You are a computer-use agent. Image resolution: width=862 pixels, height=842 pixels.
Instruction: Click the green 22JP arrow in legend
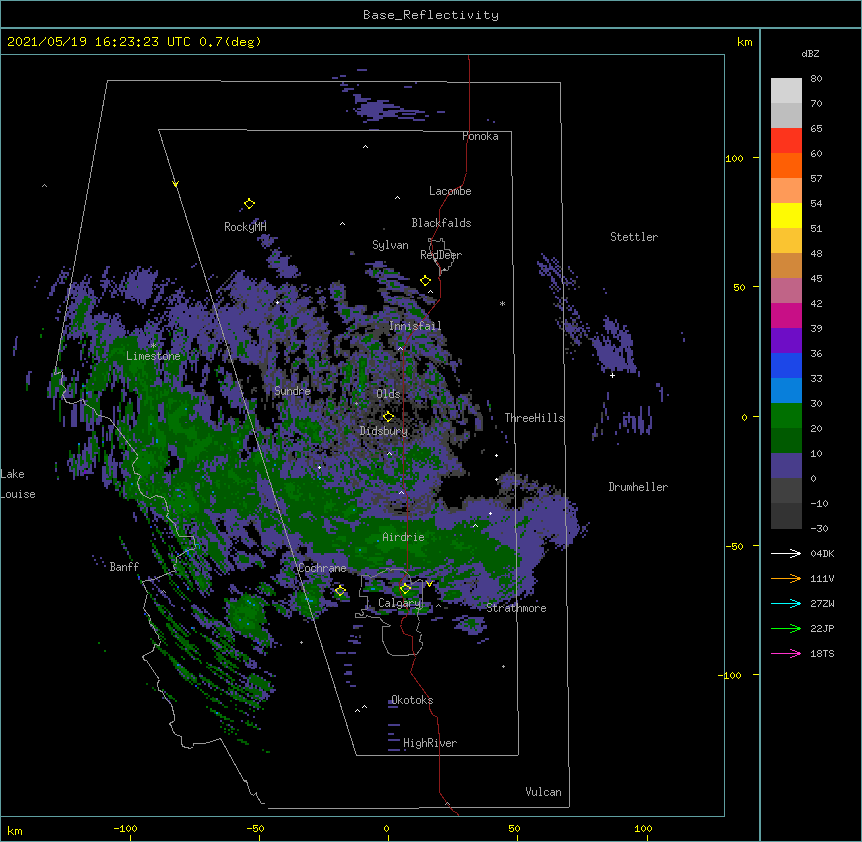coord(786,628)
